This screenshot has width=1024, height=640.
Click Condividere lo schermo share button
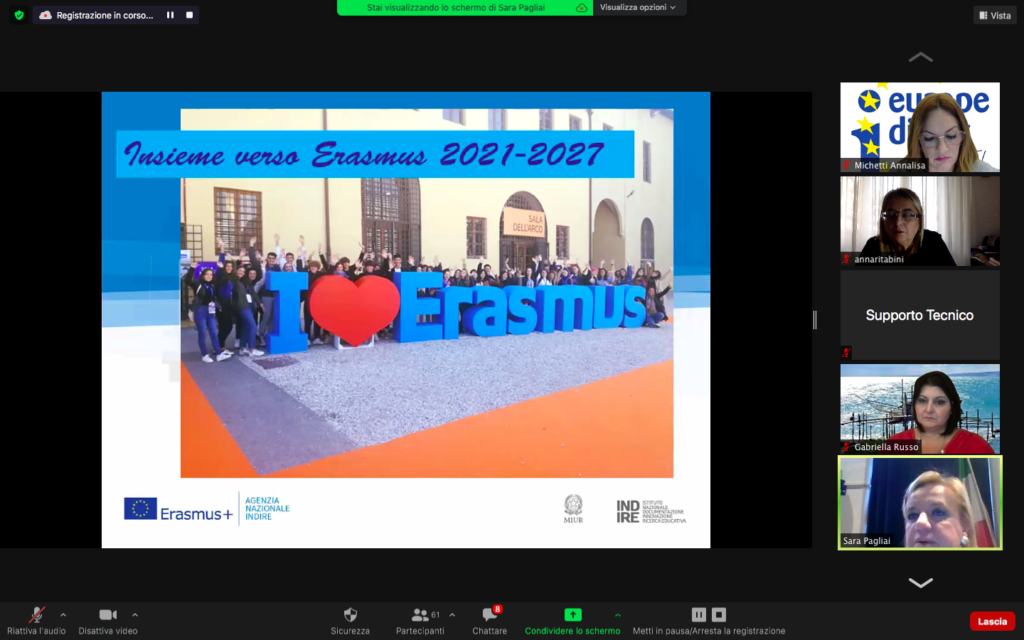[572, 620]
